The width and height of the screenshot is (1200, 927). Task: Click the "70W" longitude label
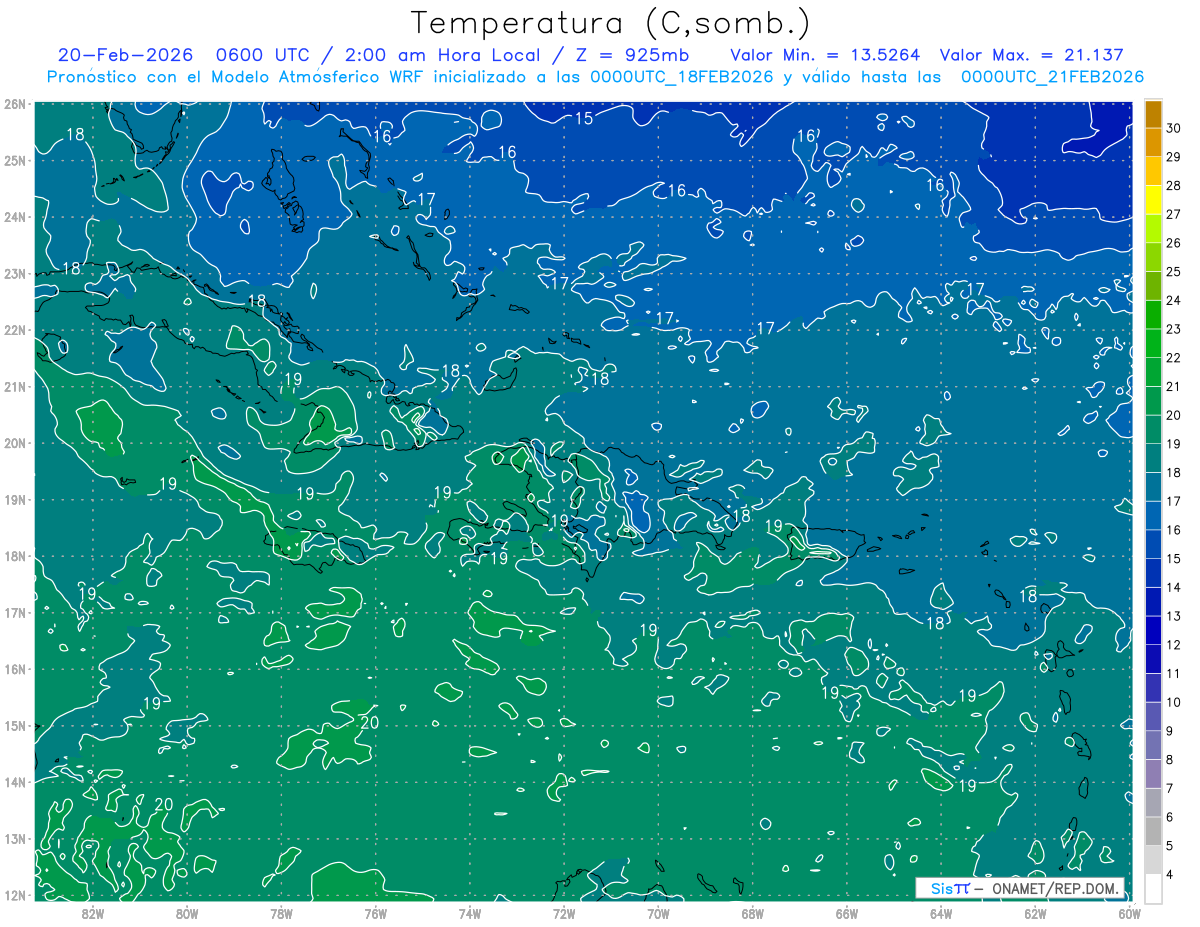tap(658, 913)
